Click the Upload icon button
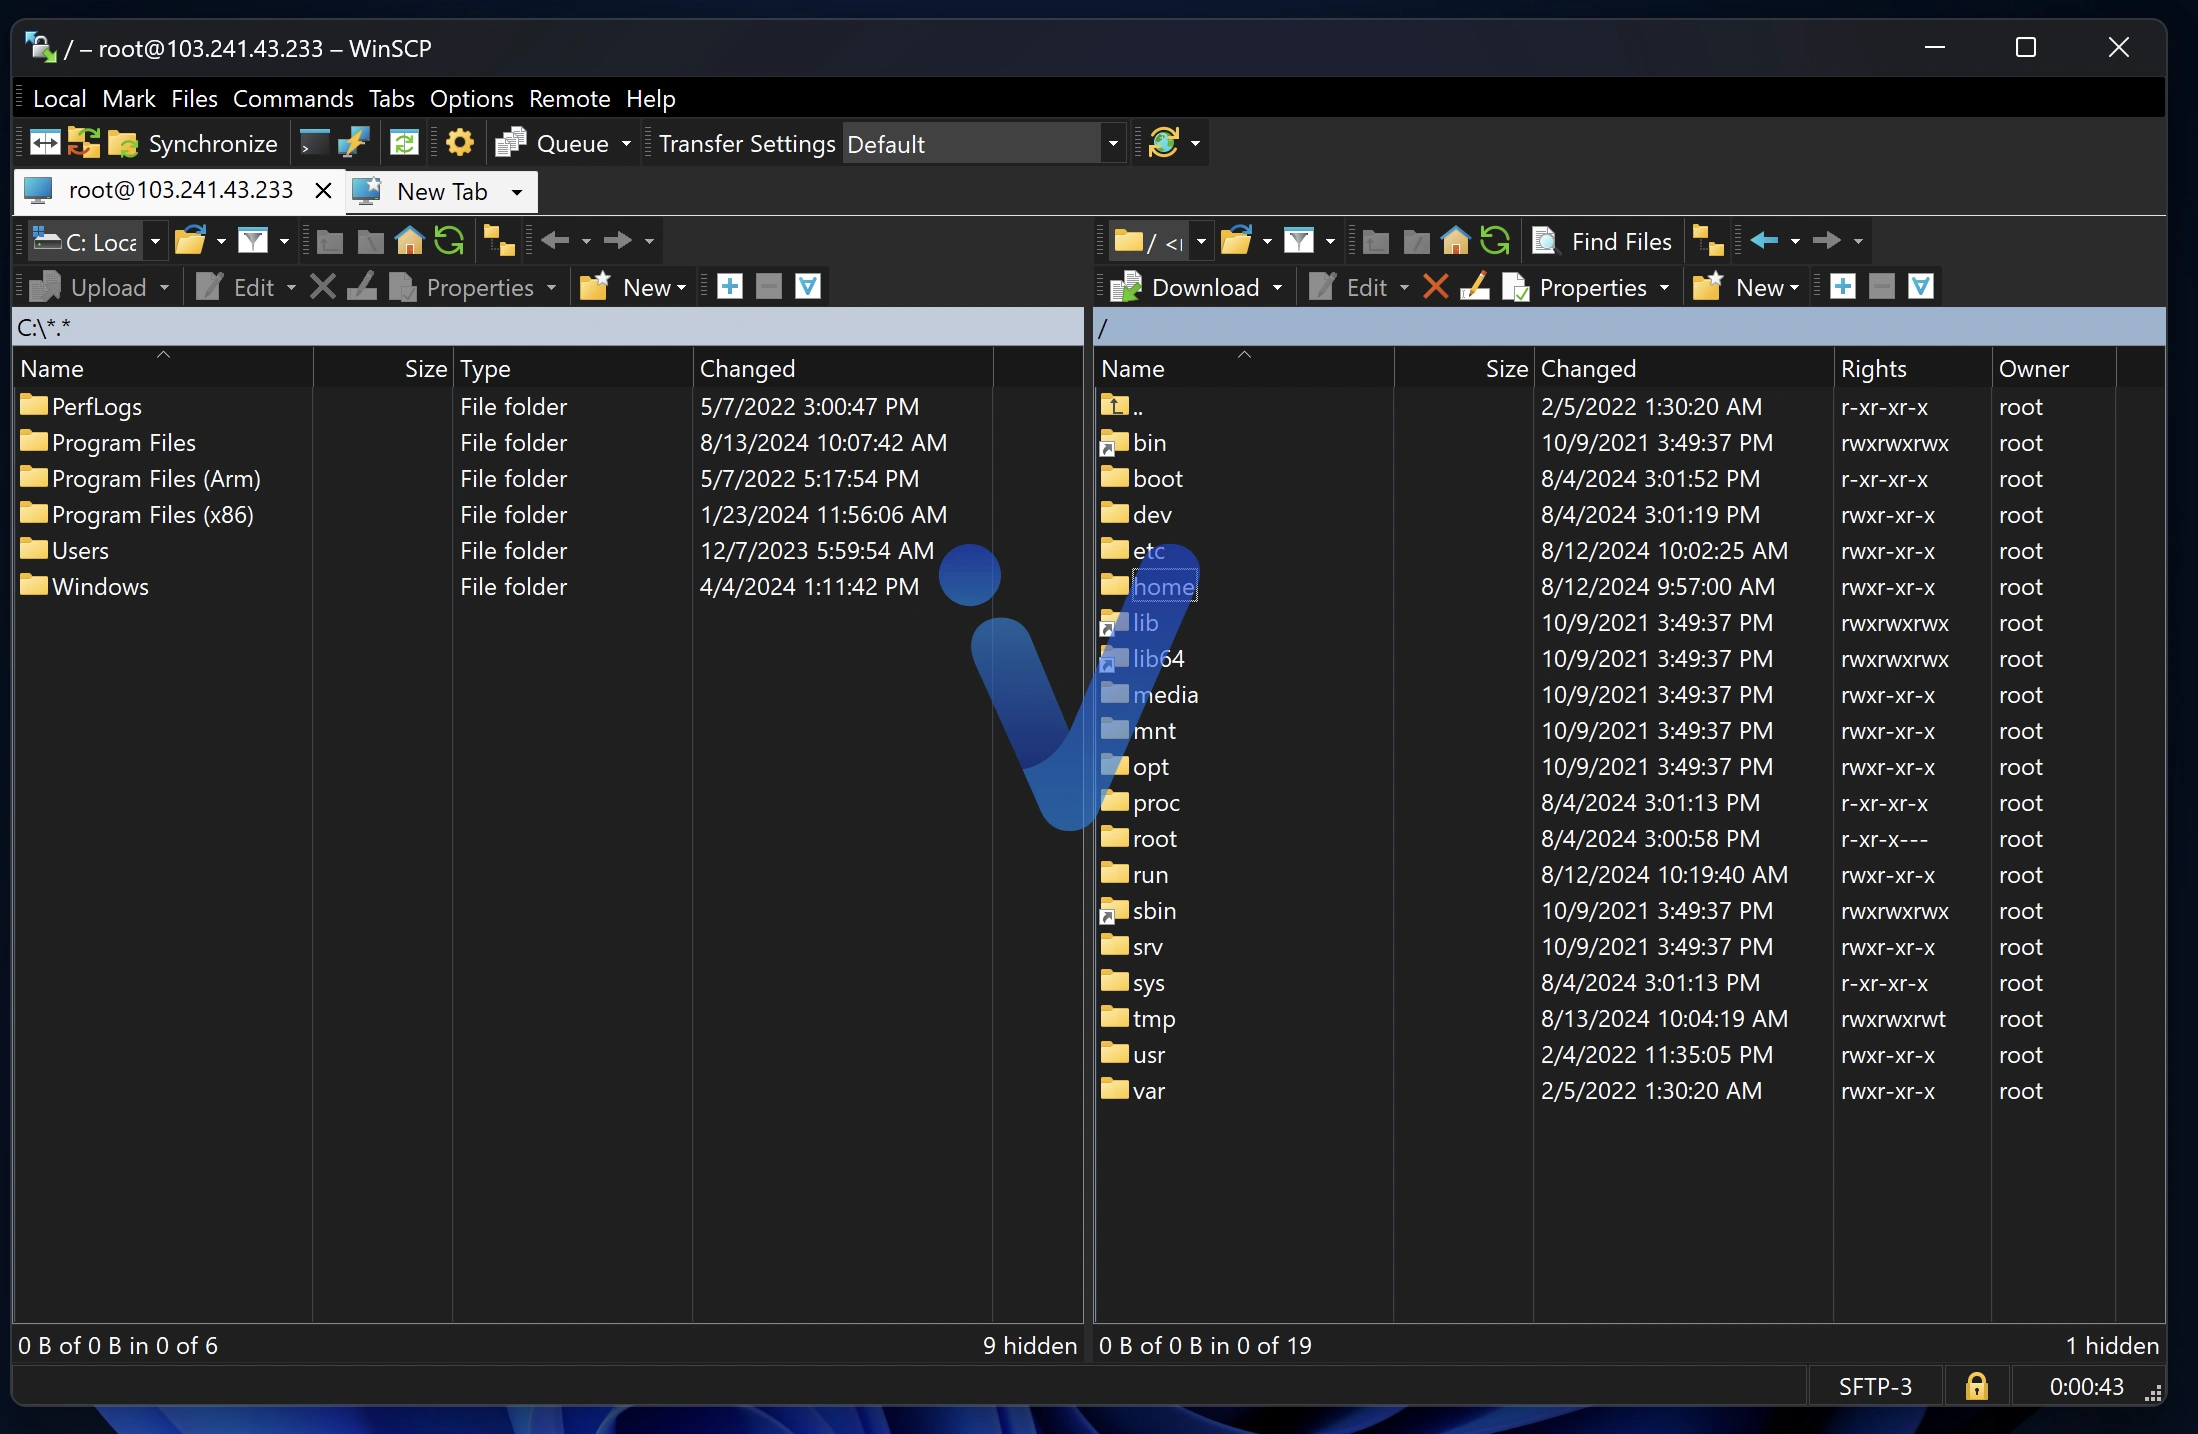2198x1434 pixels. pos(45,285)
